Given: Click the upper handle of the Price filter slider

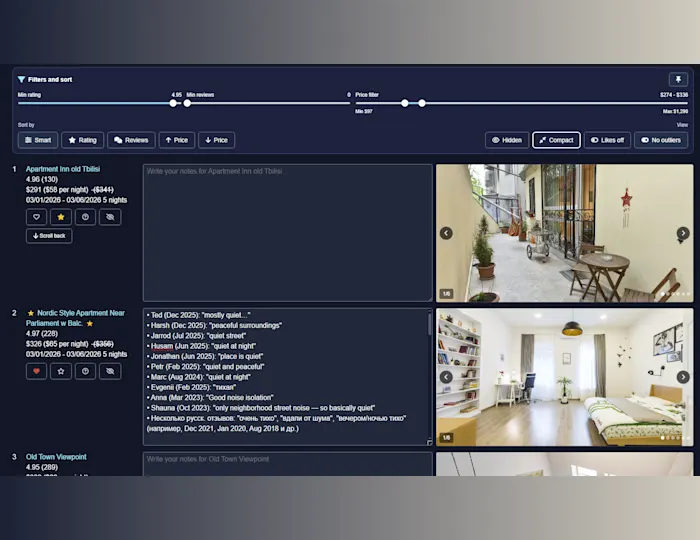Looking at the screenshot, I should tap(422, 103).
